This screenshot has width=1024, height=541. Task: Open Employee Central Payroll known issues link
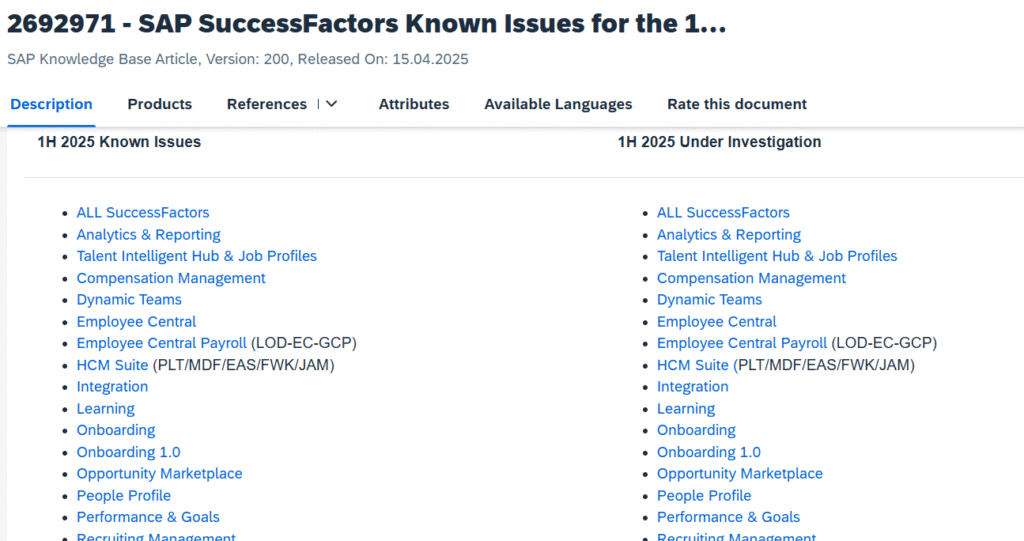pos(161,343)
